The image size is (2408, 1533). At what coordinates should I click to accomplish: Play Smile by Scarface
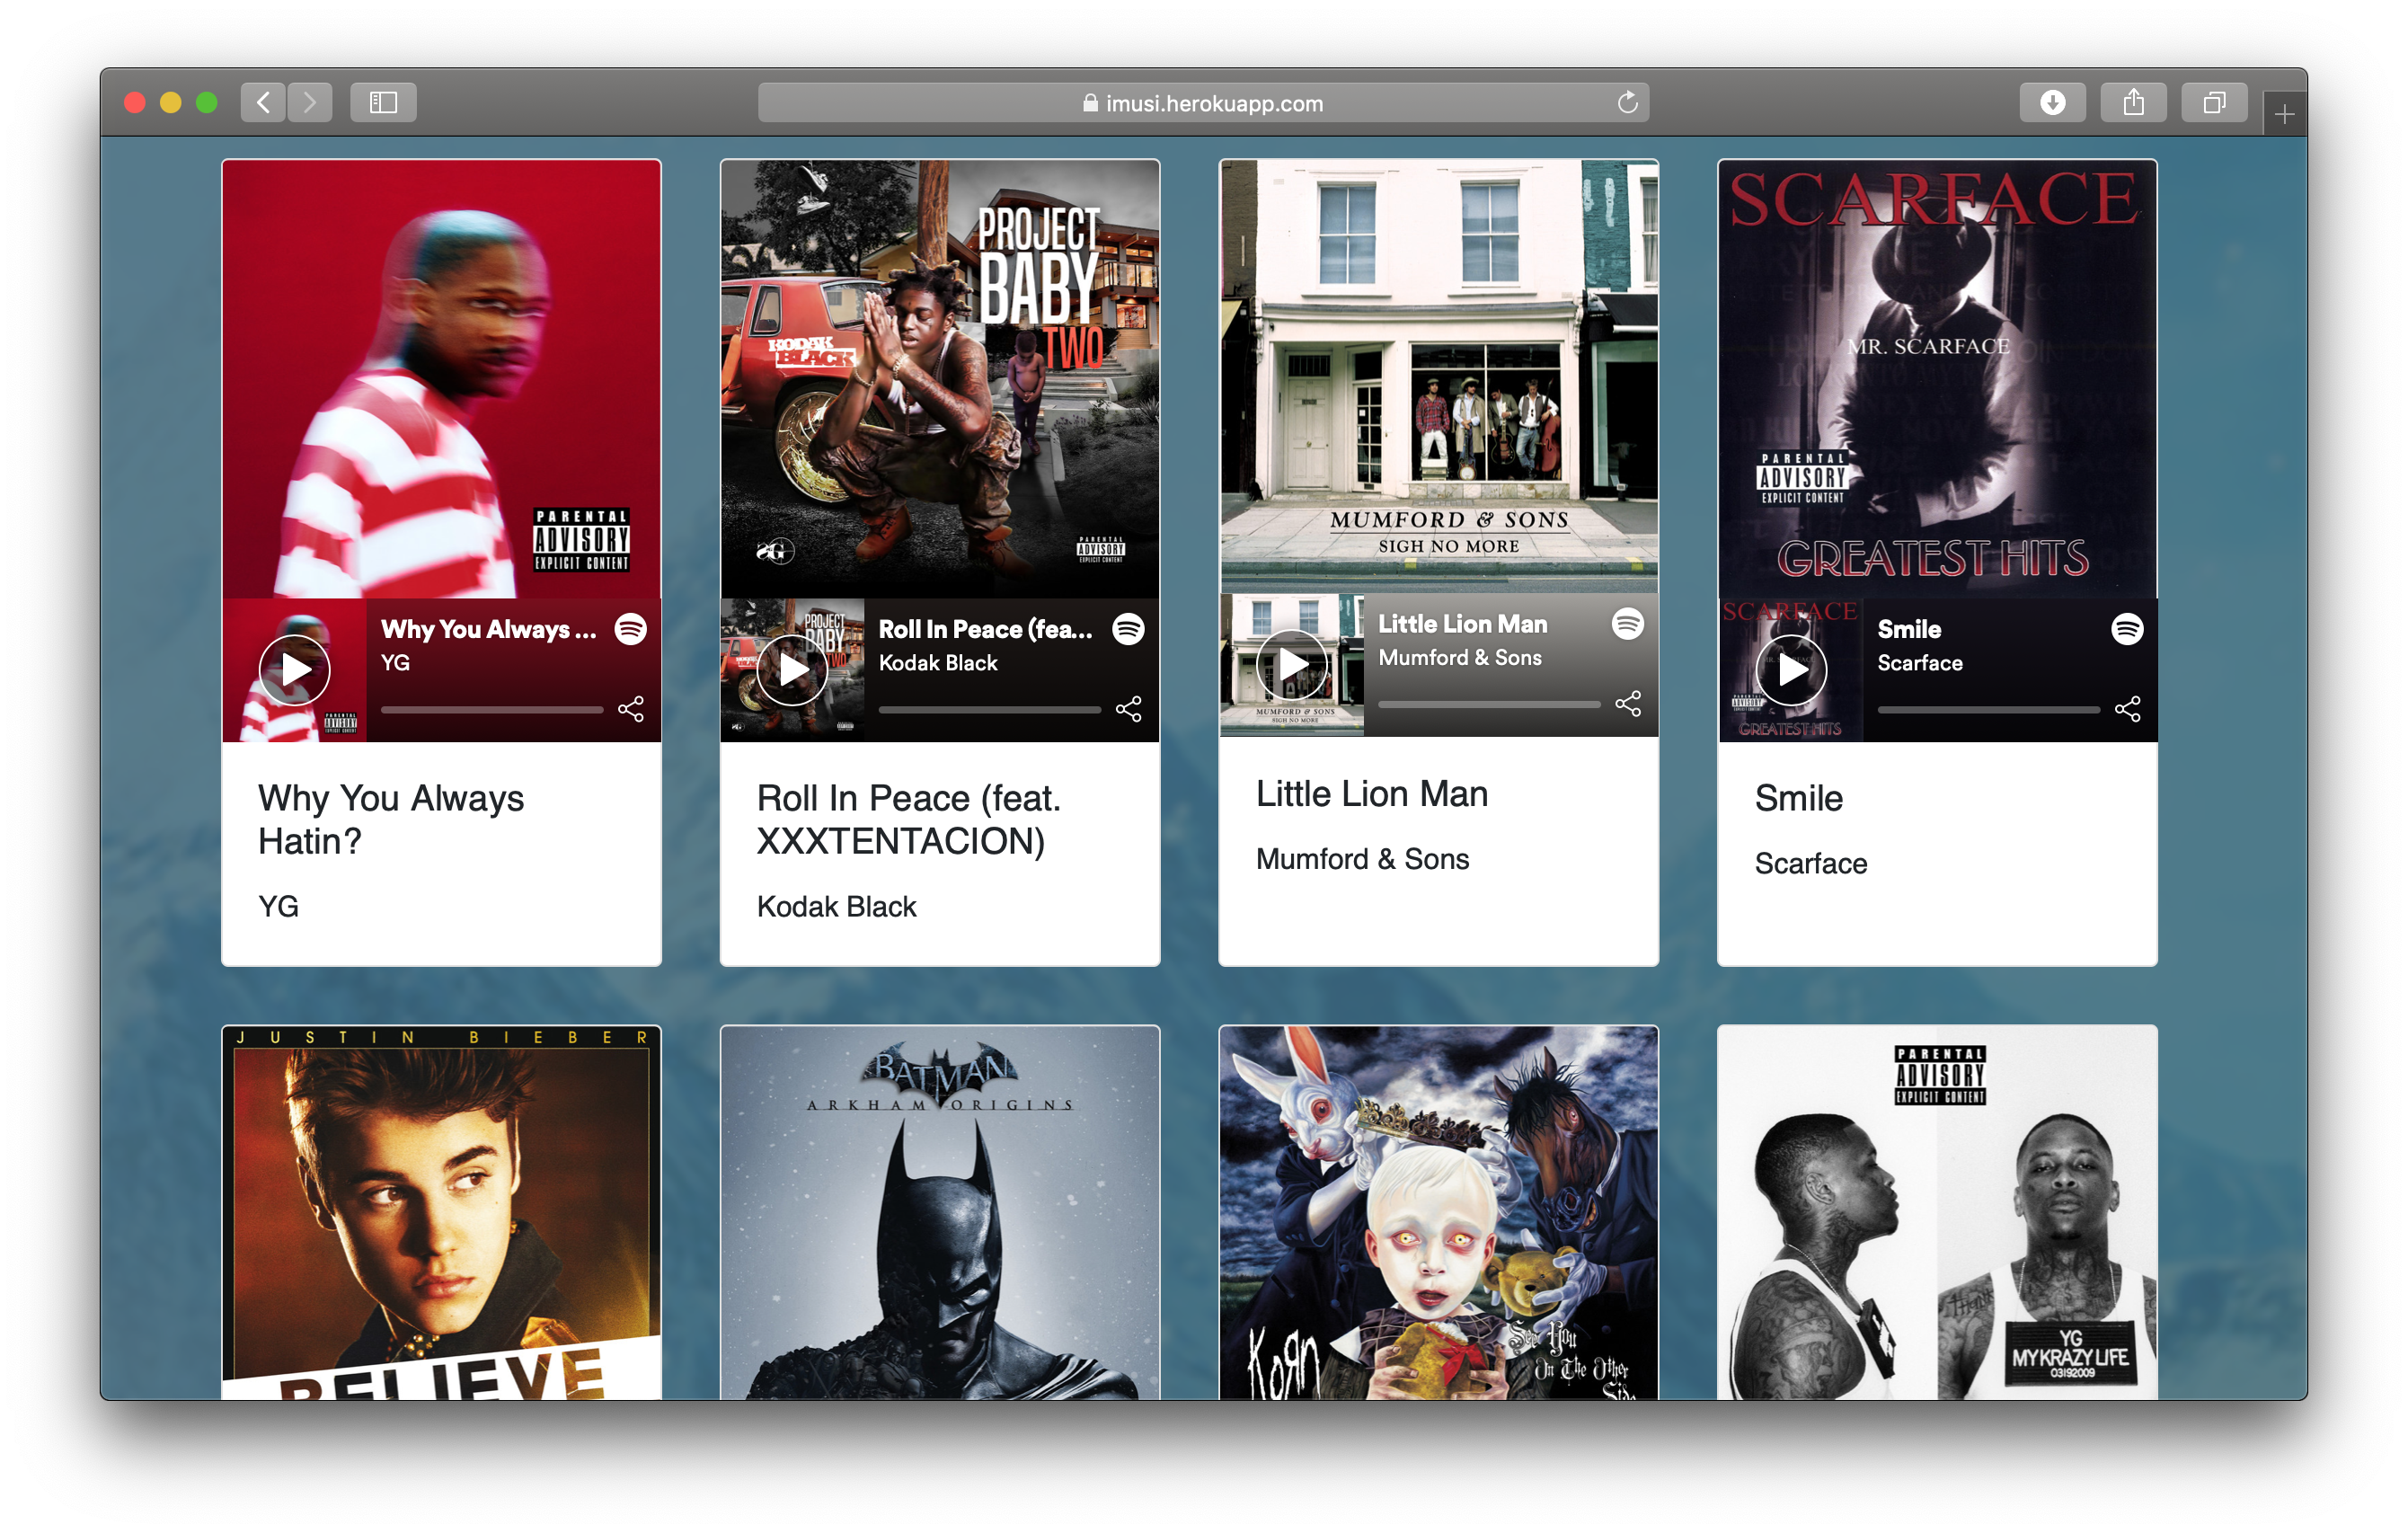click(1790, 670)
